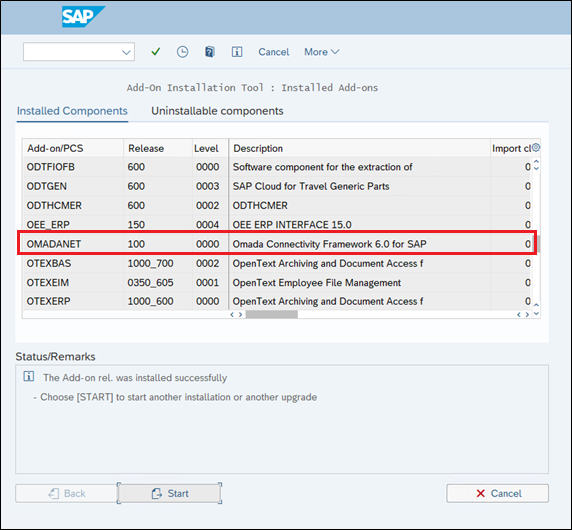The image size is (572, 530).
Task: Click the green checkmark confirm icon
Action: (x=155, y=52)
